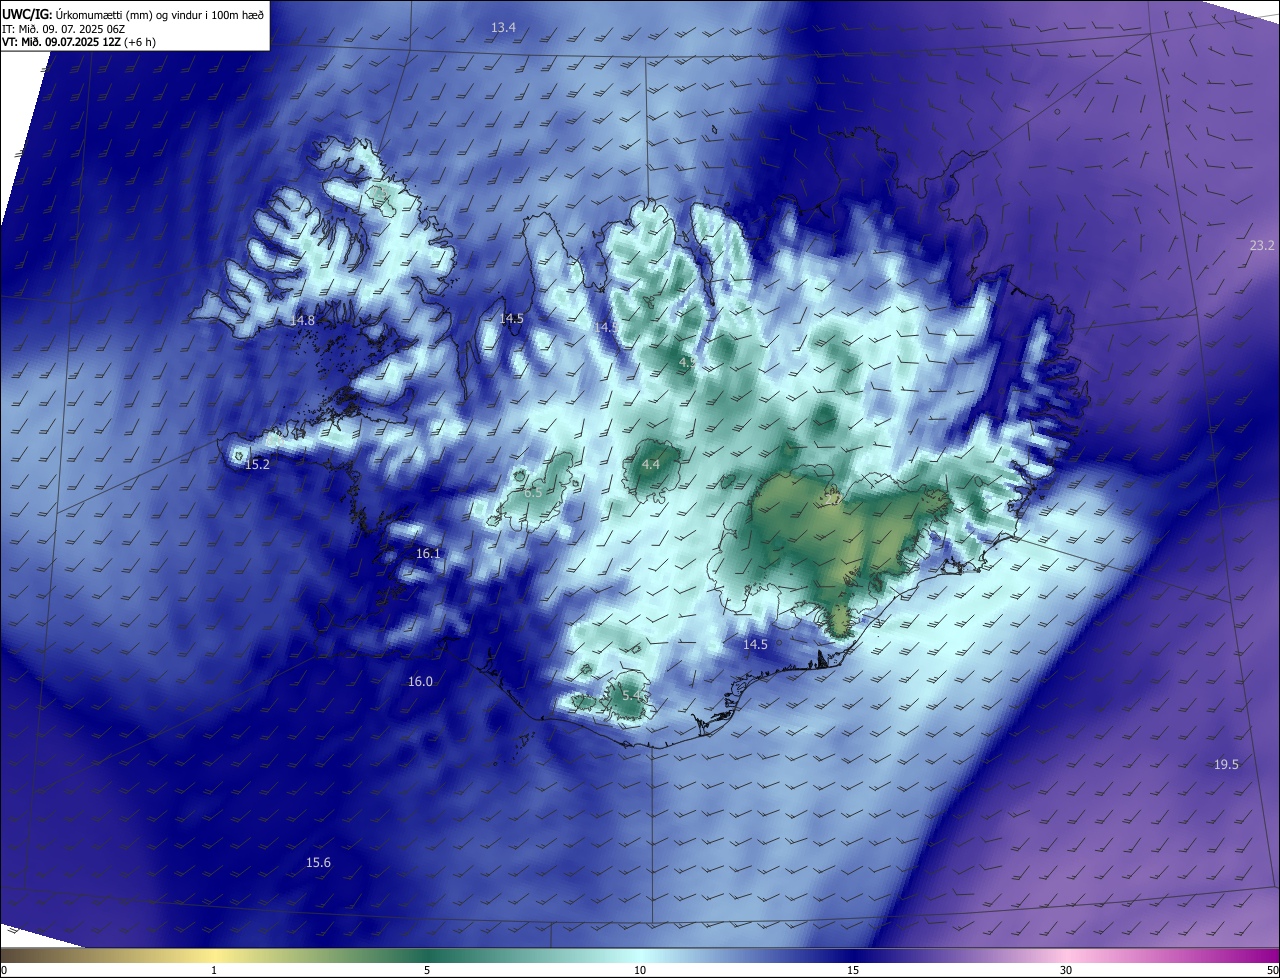Click the "VT: Mið. 09.07.2025 12Z (+6 h)" line
The height and width of the screenshot is (978, 1280).
77,42
